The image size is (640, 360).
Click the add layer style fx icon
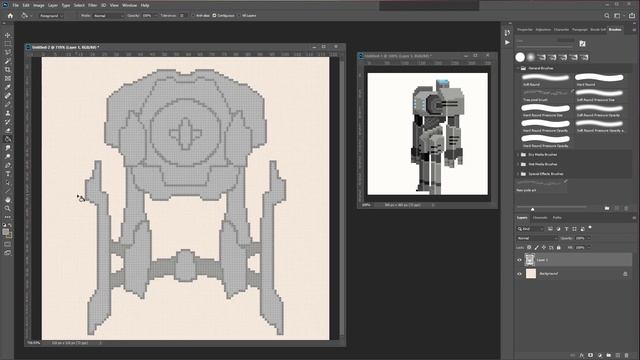582,356
